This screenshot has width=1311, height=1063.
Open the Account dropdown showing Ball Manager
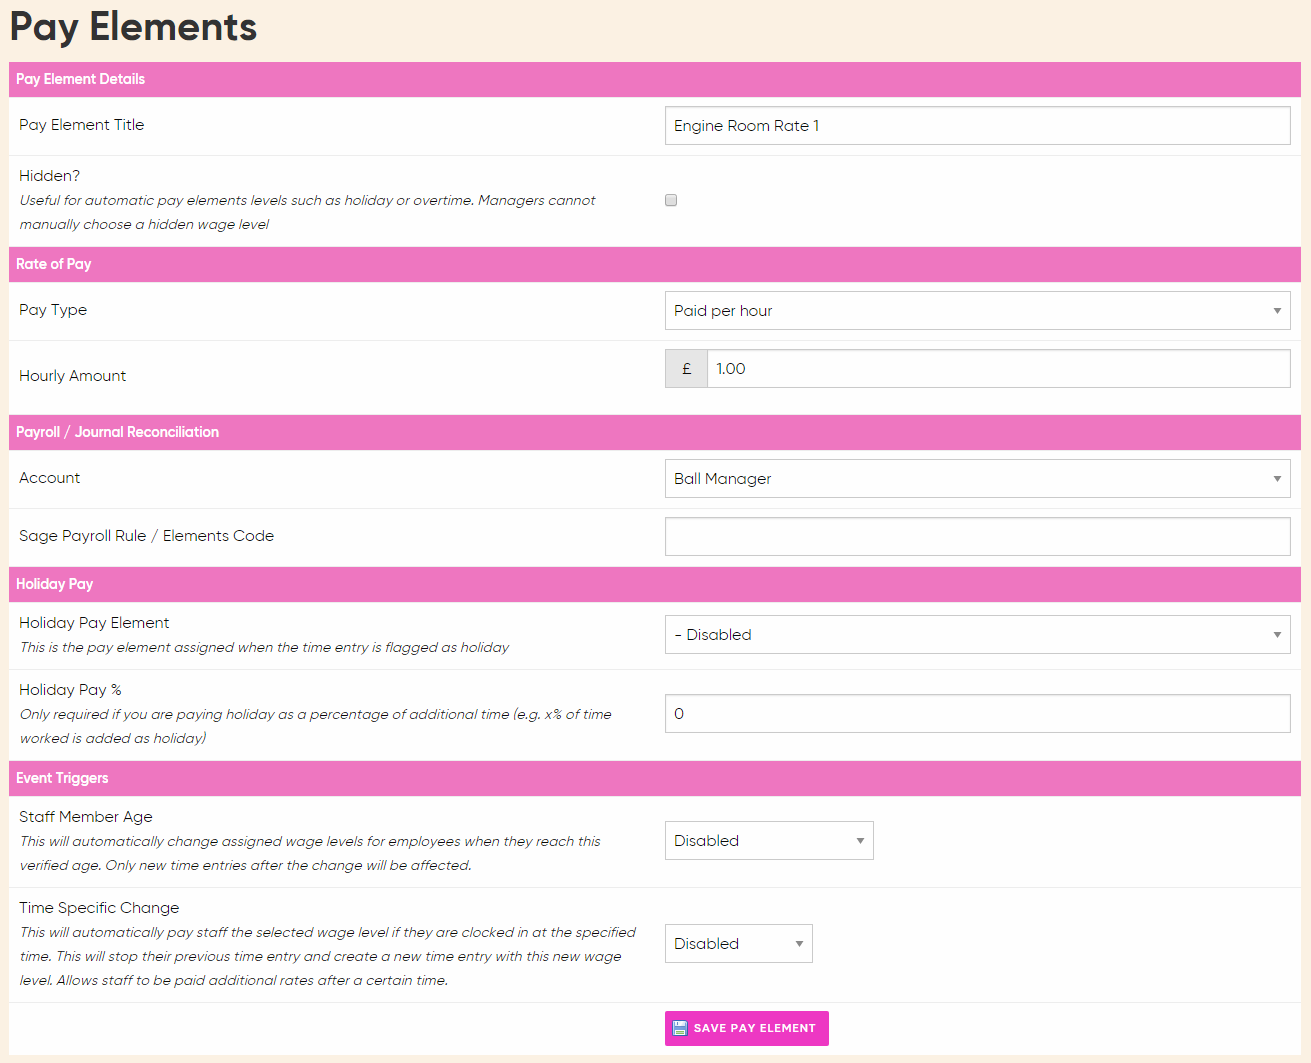(977, 478)
